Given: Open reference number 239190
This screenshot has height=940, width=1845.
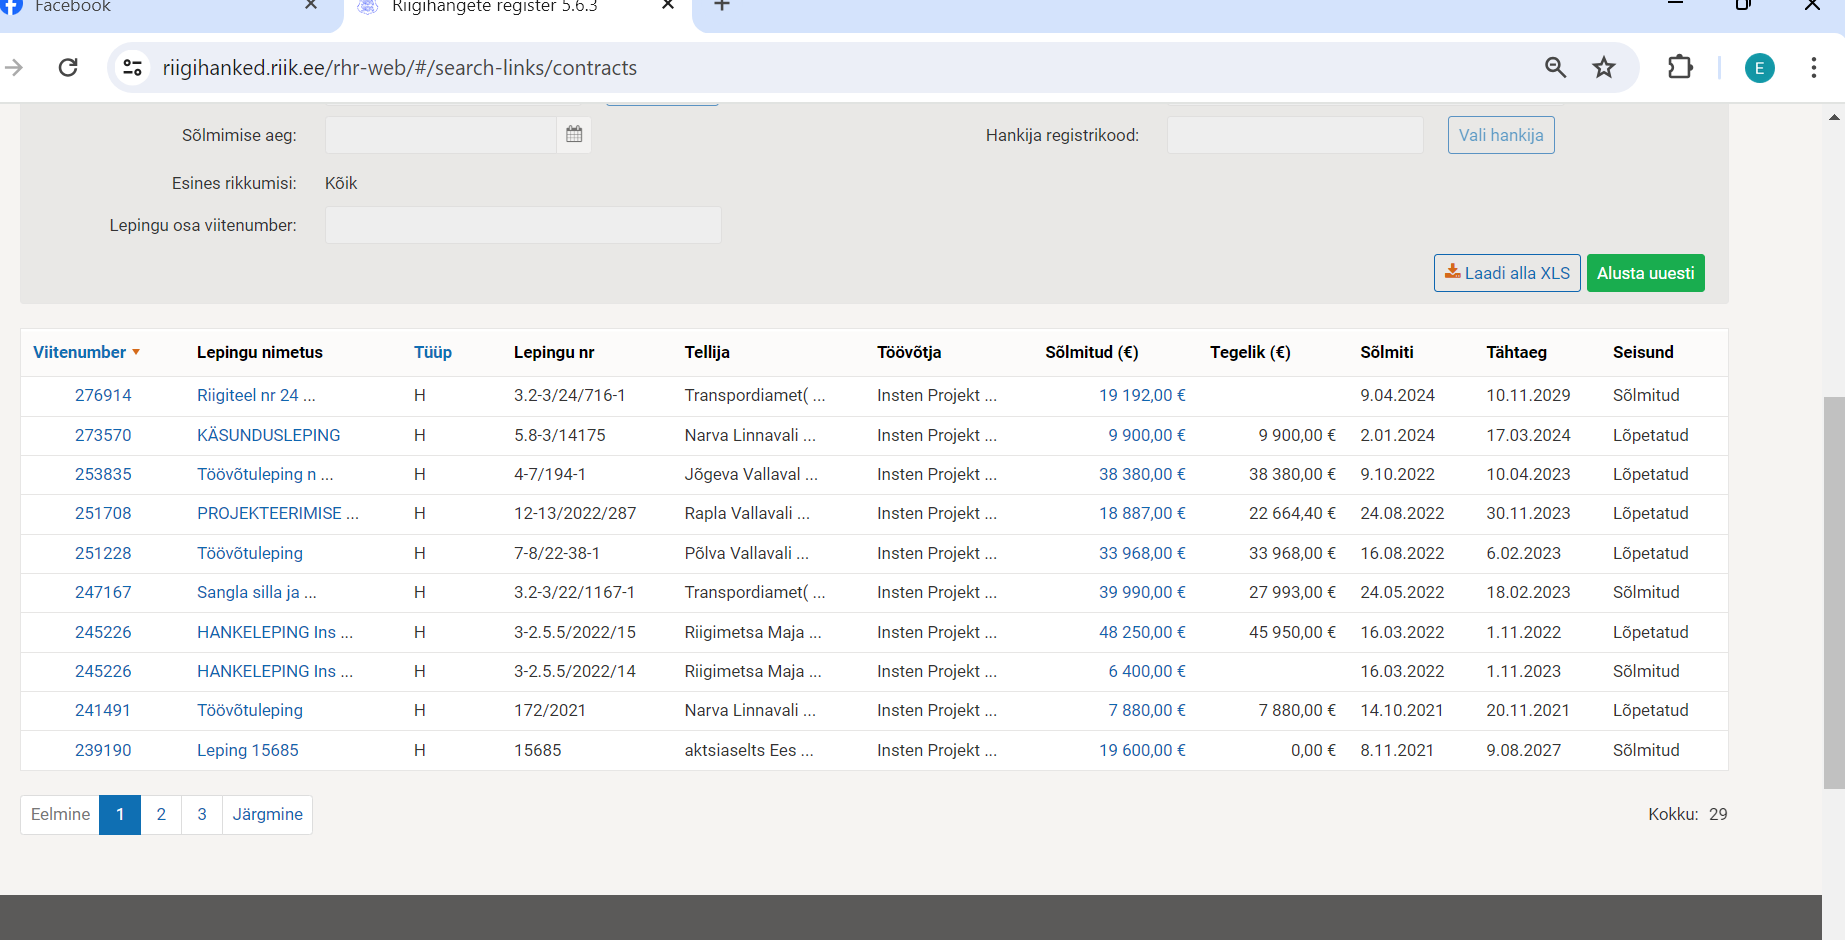Looking at the screenshot, I should click(103, 750).
